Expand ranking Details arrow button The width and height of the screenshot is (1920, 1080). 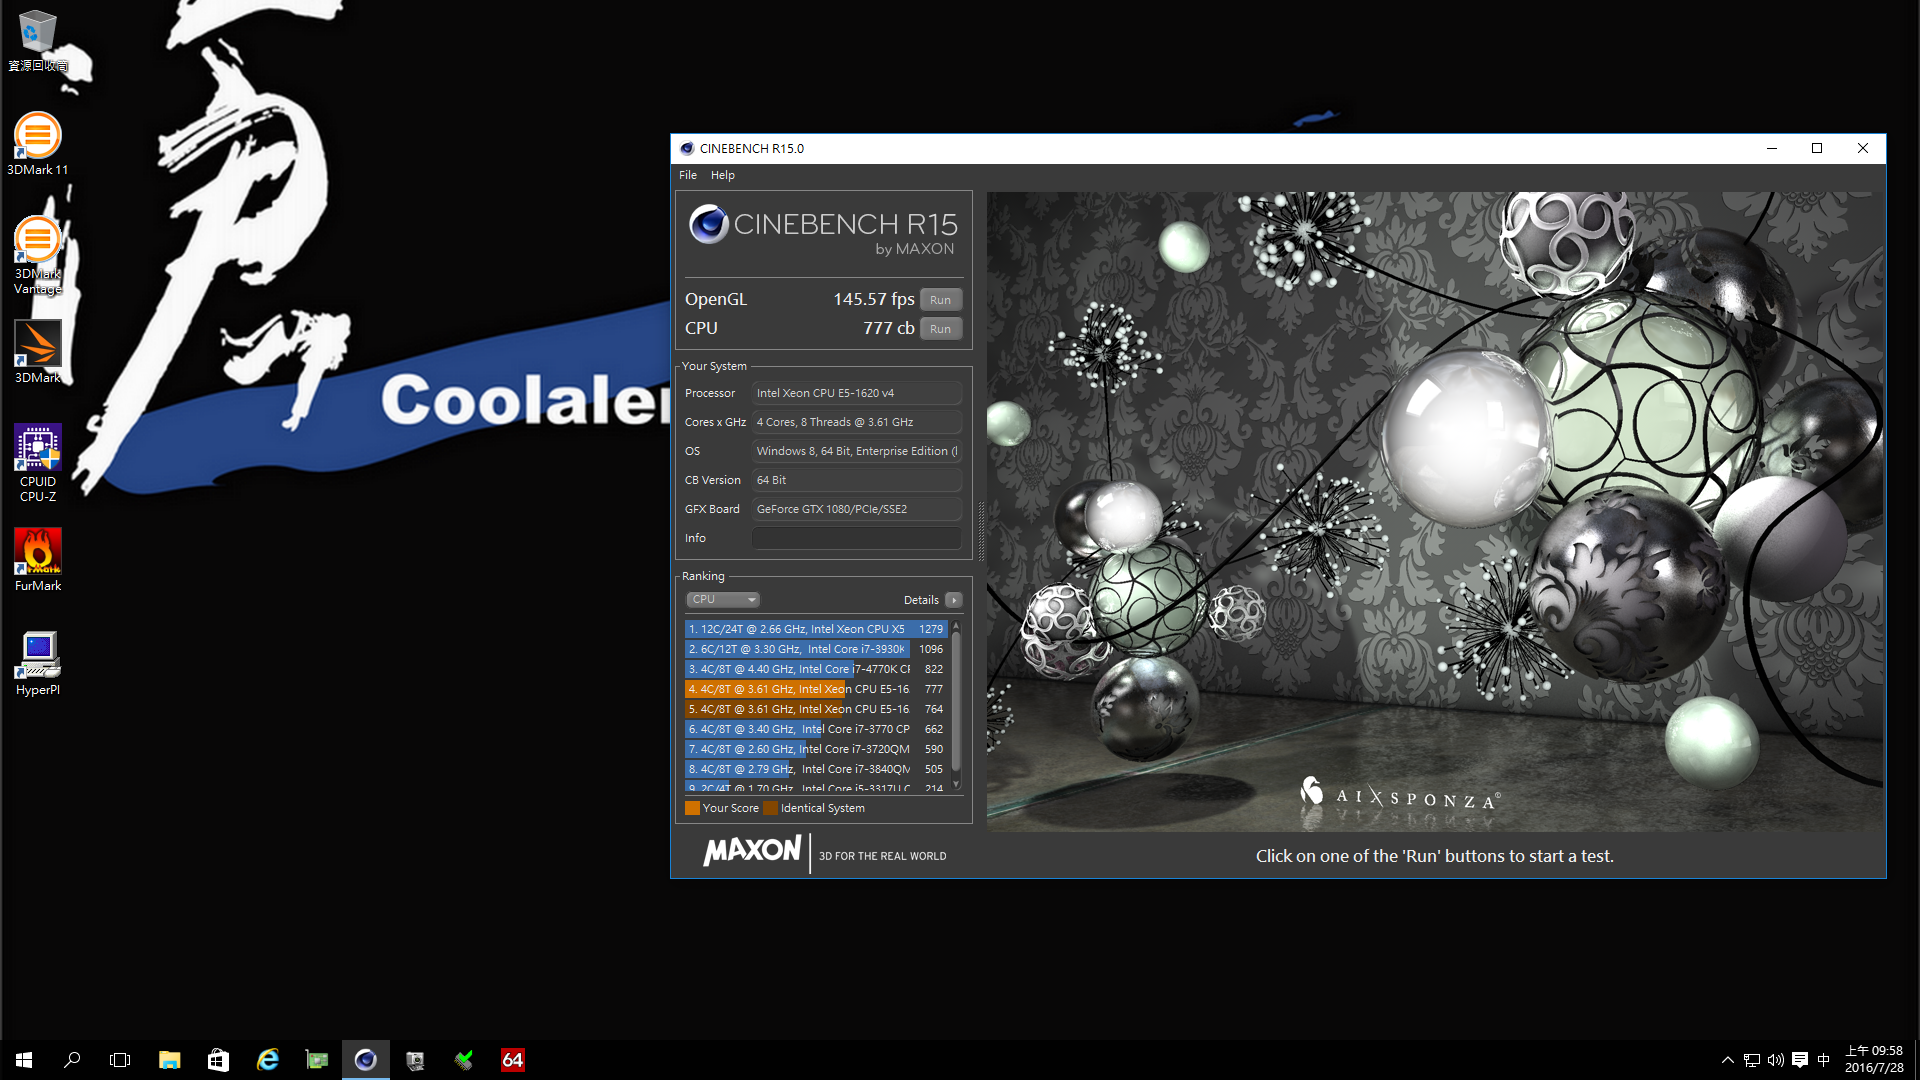point(954,600)
